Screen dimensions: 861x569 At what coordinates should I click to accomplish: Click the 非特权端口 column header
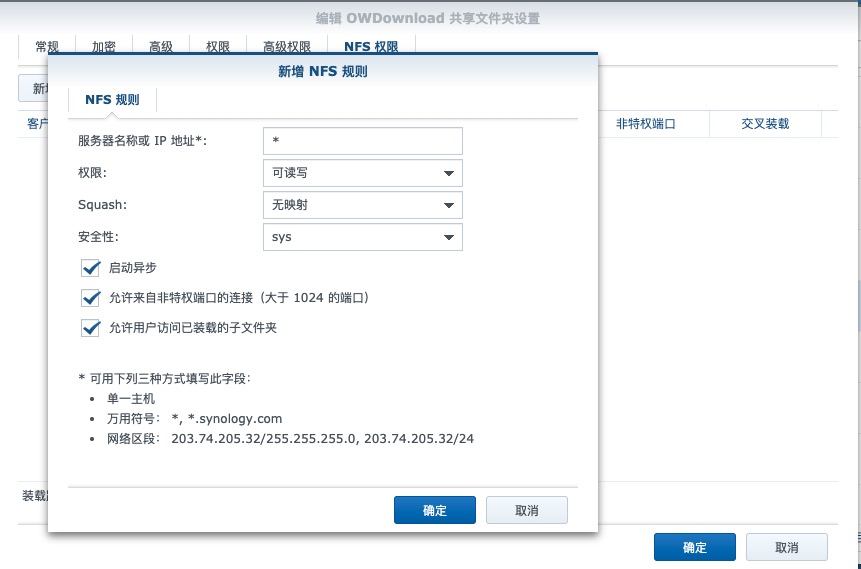coord(646,124)
